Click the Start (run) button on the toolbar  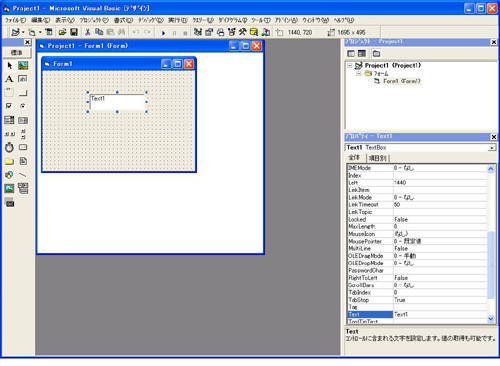point(163,33)
